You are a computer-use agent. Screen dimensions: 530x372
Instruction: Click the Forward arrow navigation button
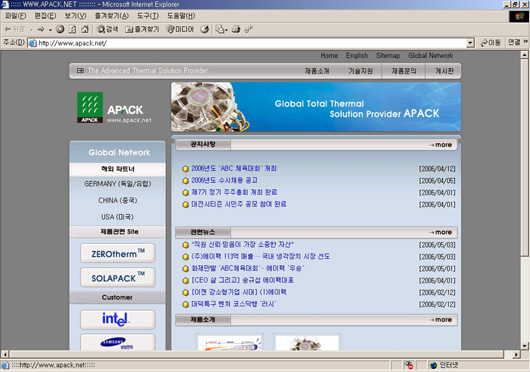41,30
